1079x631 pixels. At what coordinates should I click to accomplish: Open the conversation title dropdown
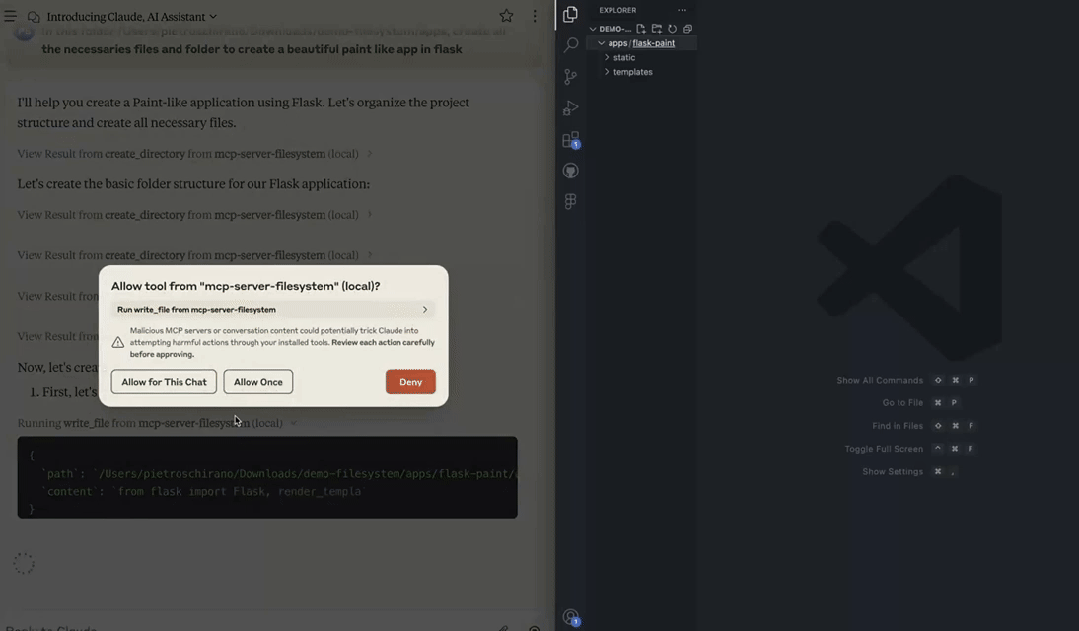coord(213,17)
